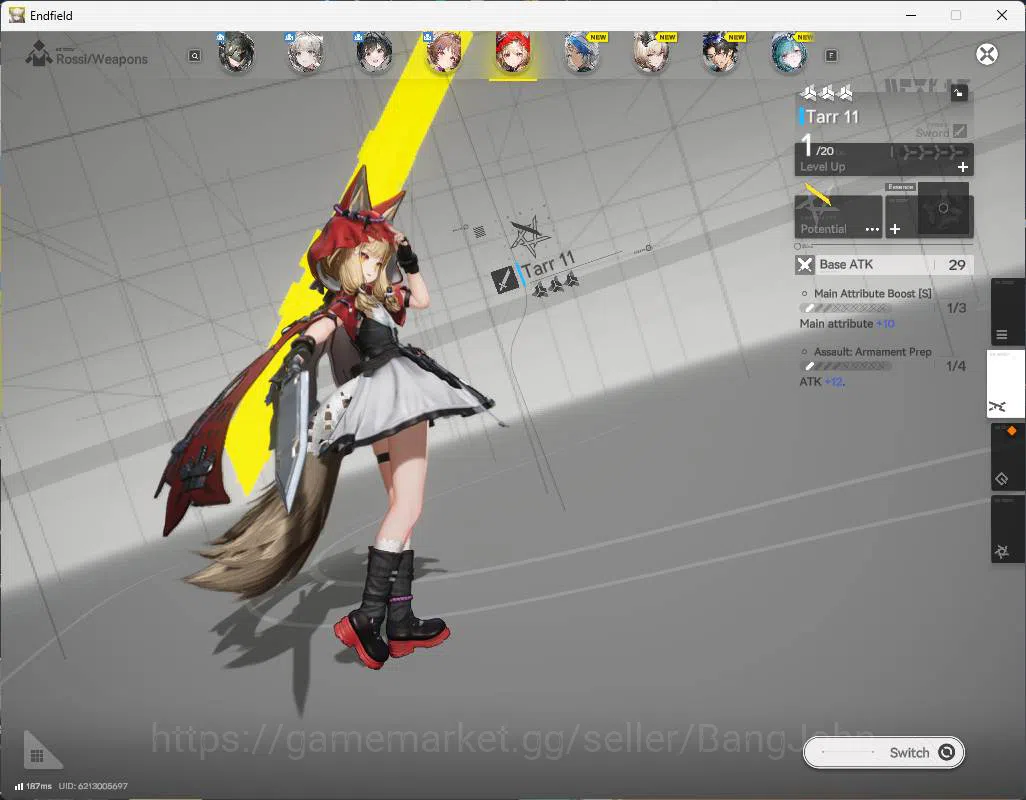The height and width of the screenshot is (800, 1026).
Task: Click the network latency indicator 187ms
Action: [x=33, y=786]
